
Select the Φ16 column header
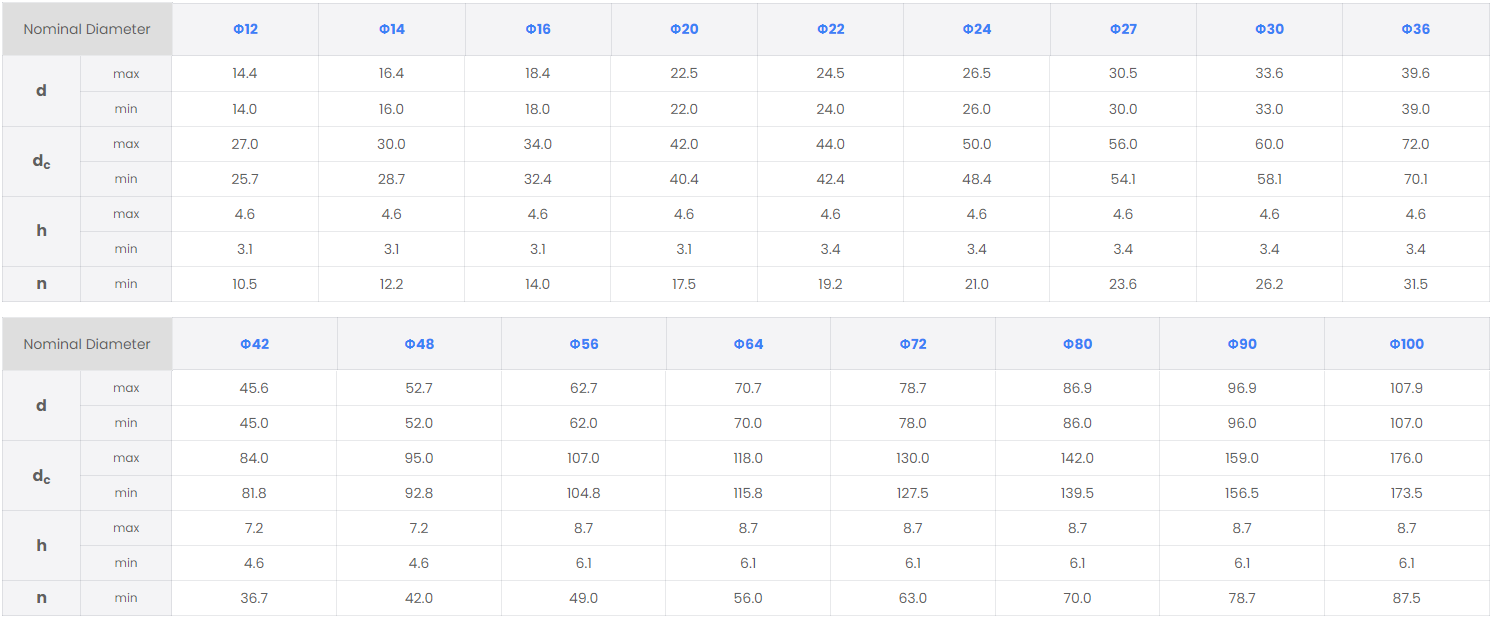[x=538, y=29]
